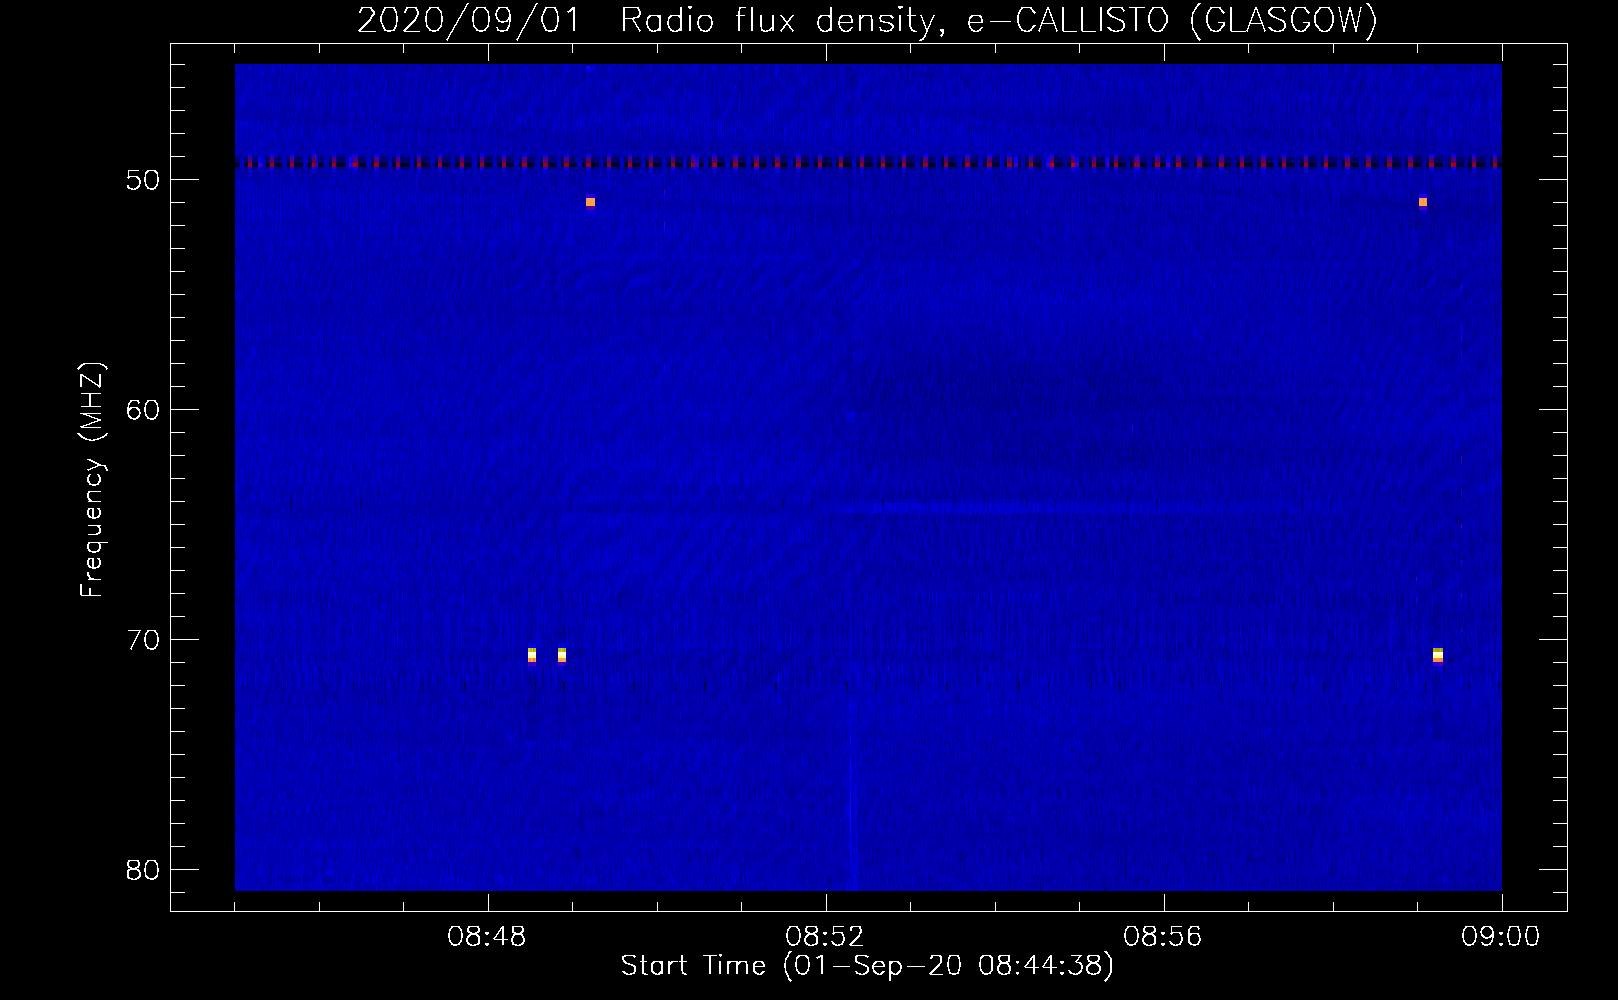Viewport: 1618px width, 1000px height.
Task: Click the 60 MHz frequency tick label
Action: coord(143,410)
